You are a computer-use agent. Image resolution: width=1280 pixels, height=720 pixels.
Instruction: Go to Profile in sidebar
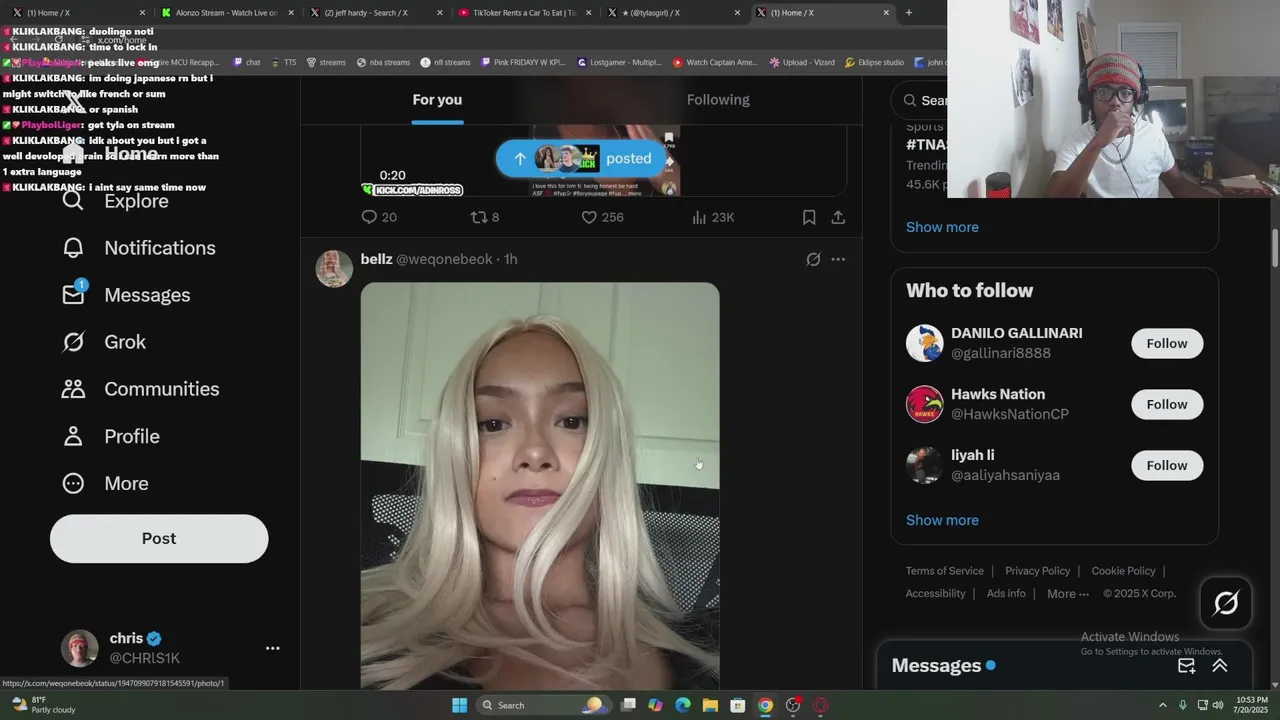[110, 436]
